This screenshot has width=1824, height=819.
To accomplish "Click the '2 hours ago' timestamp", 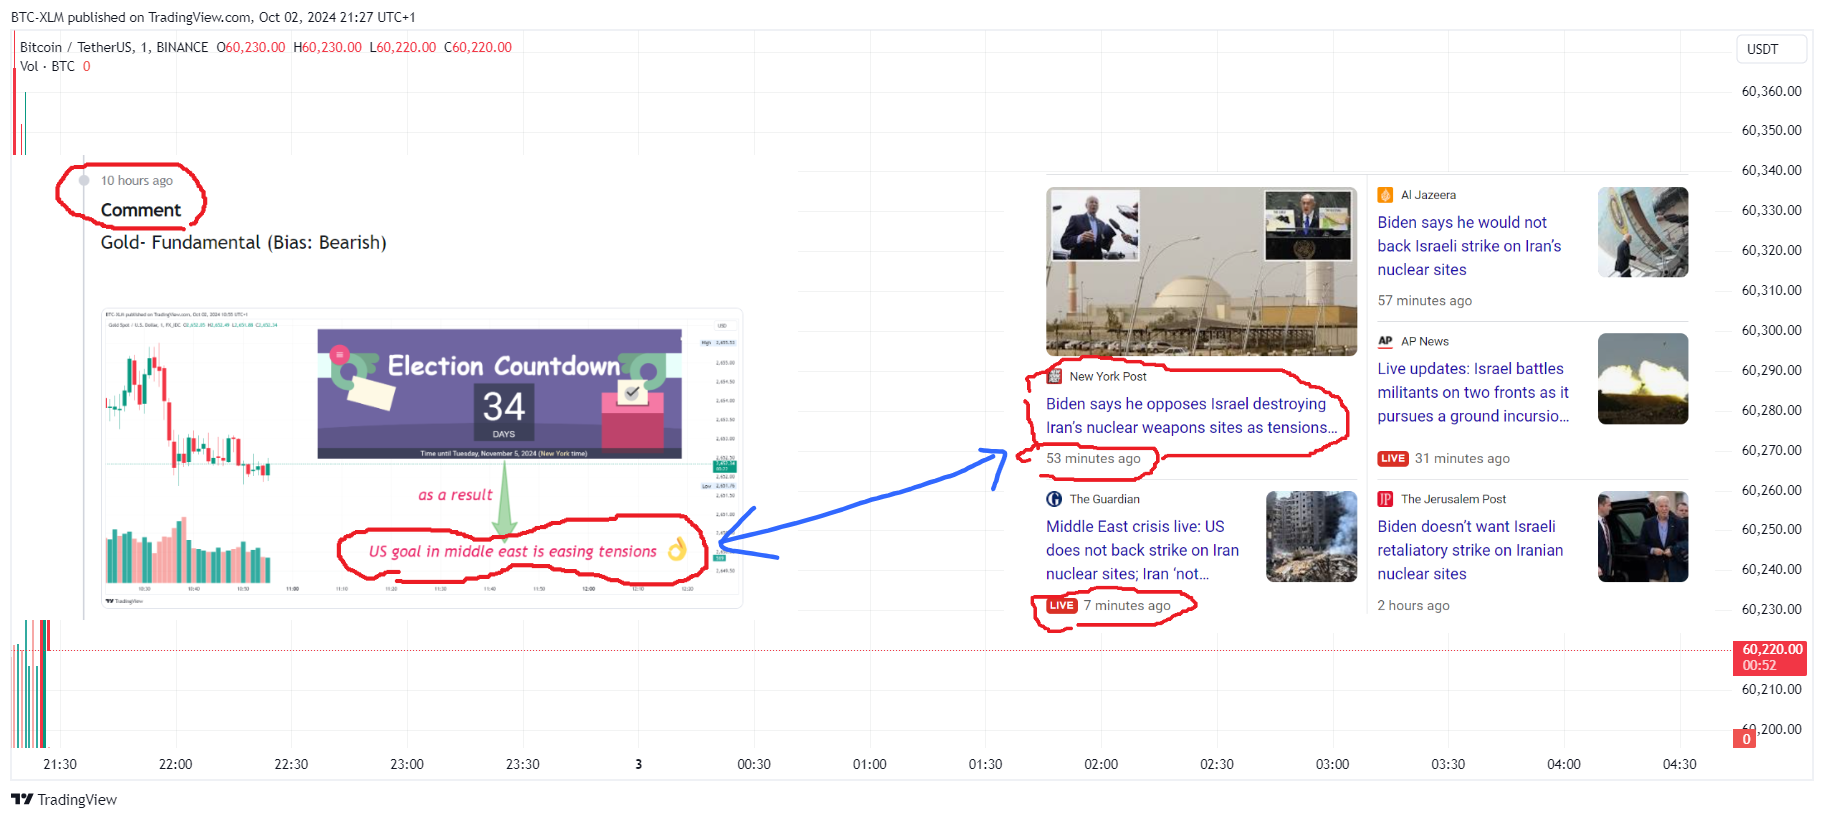I will (1413, 606).
